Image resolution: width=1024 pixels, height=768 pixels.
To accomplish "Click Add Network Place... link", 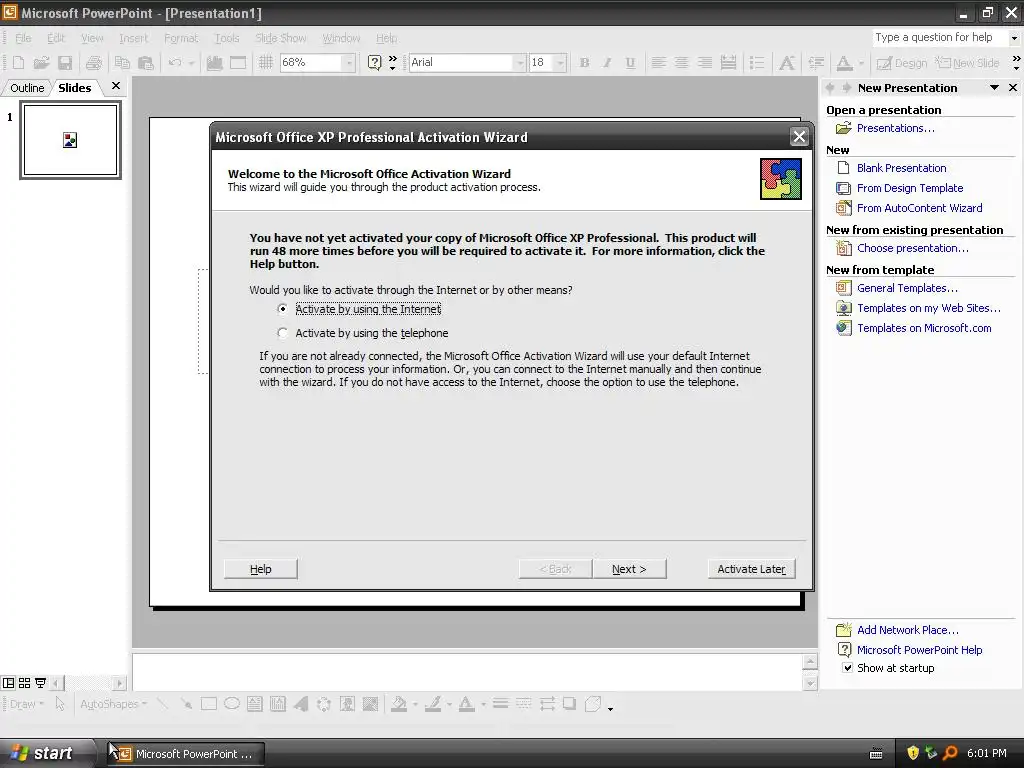I will [908, 630].
